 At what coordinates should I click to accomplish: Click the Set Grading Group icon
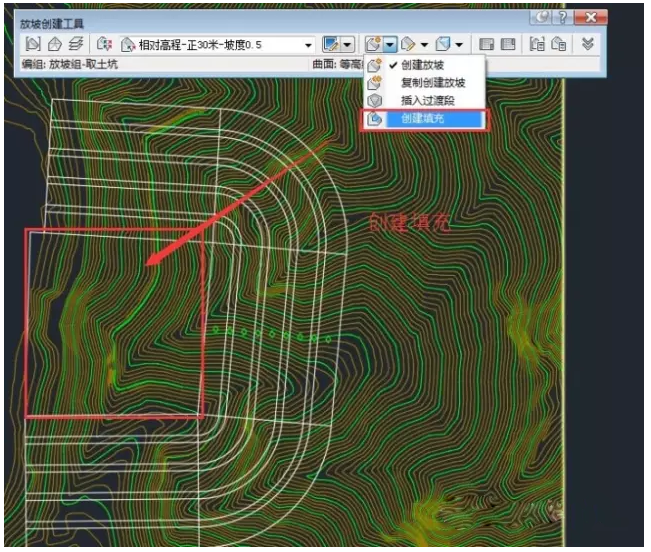click(x=32, y=45)
